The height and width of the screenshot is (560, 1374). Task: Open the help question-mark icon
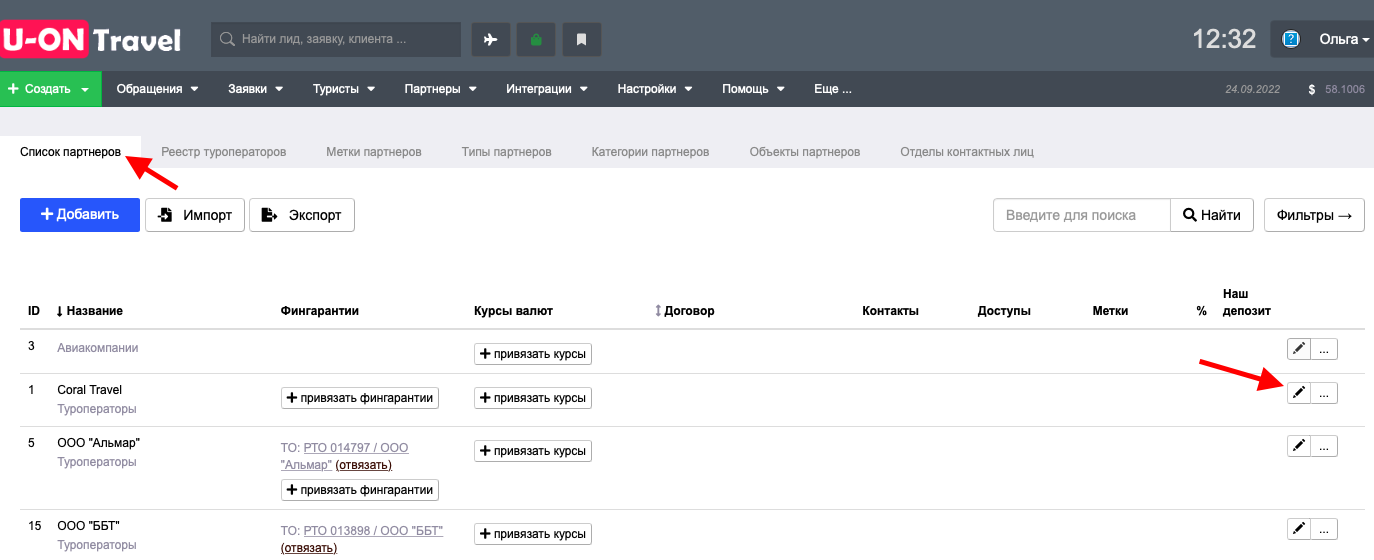click(1291, 40)
